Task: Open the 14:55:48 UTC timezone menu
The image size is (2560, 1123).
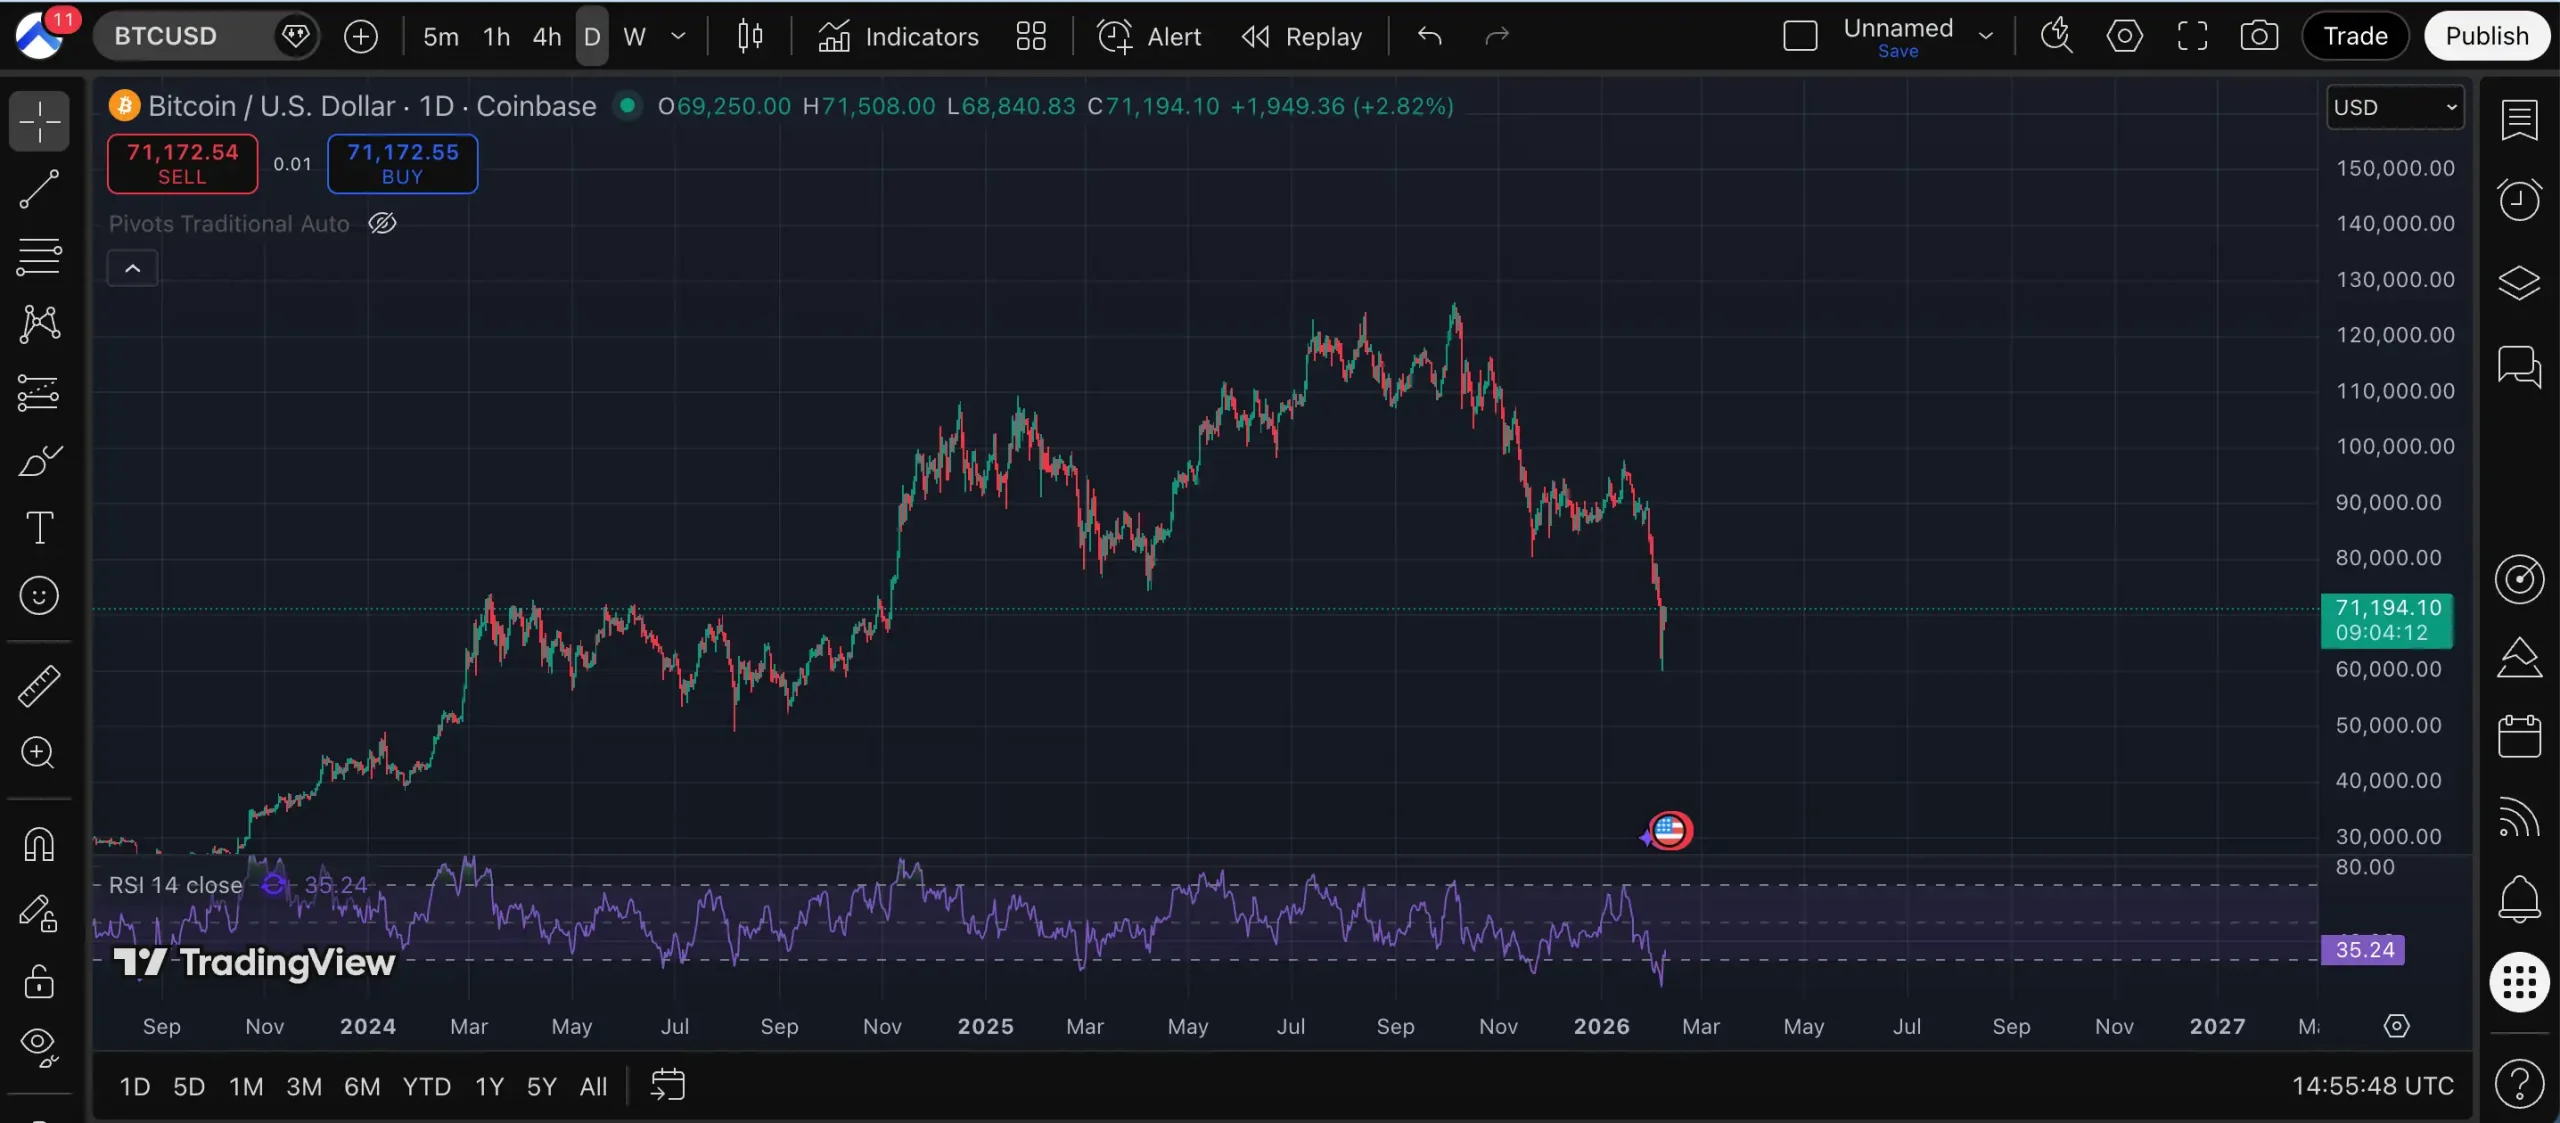Action: point(2372,1087)
